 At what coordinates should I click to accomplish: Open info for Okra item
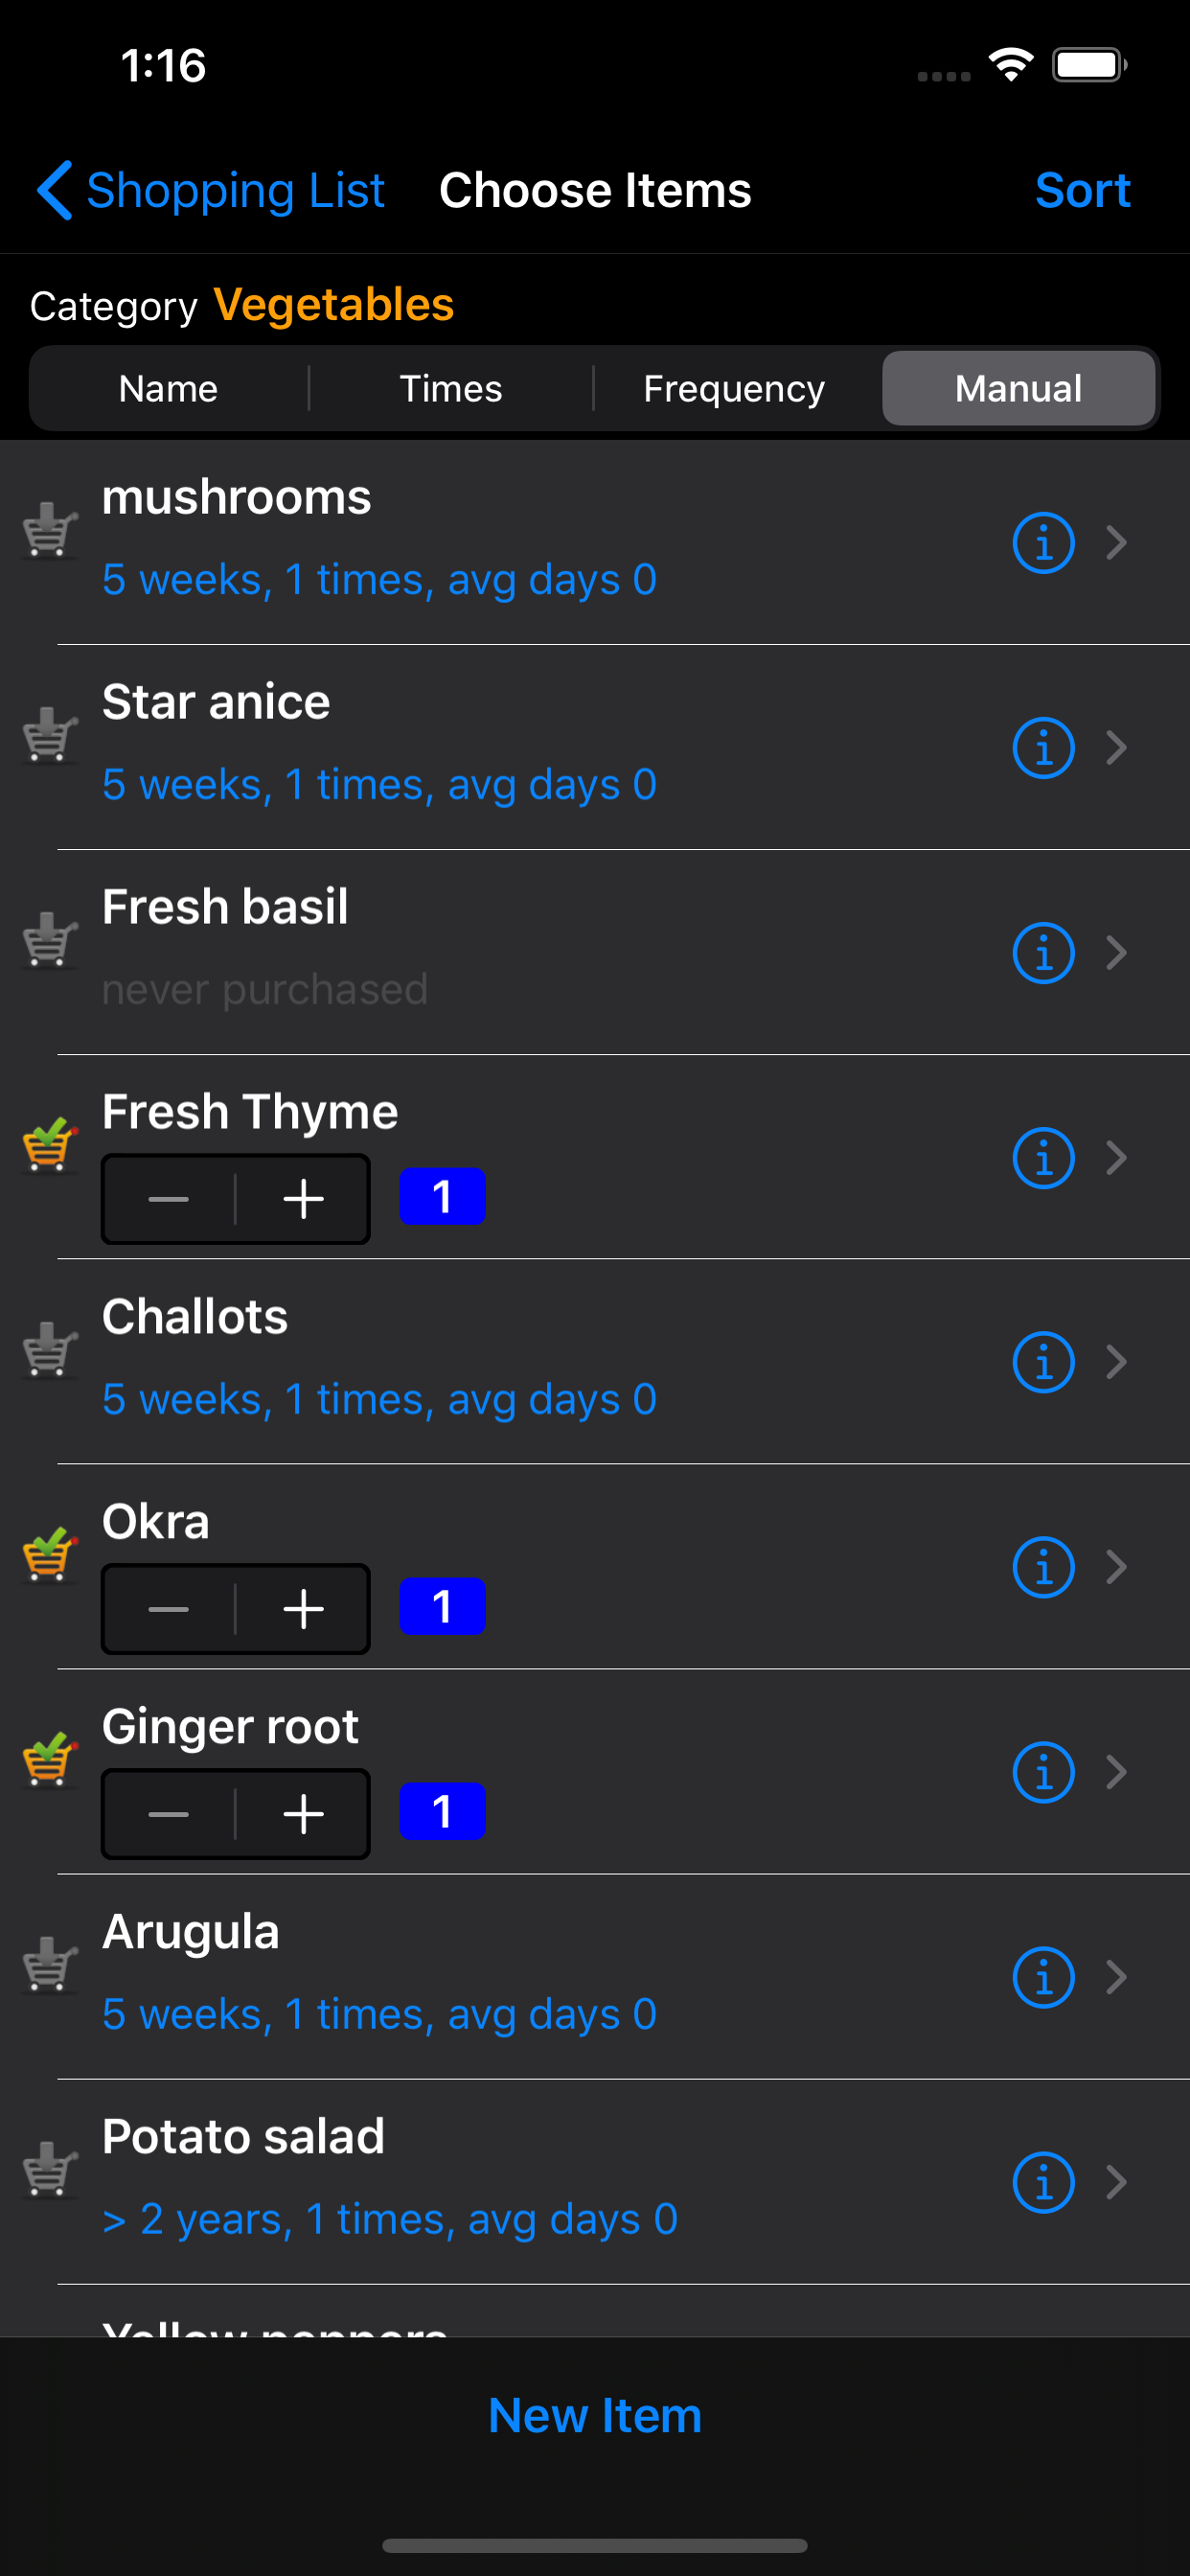pos(1043,1567)
